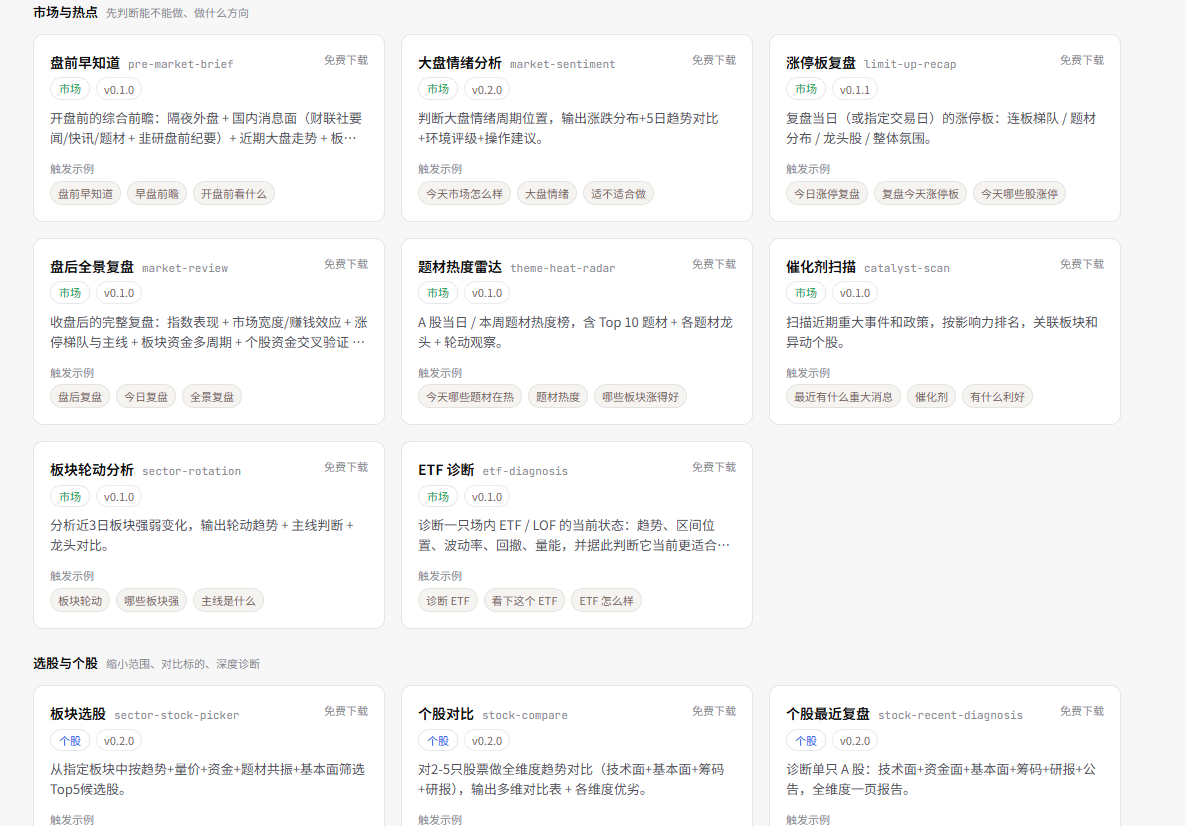
Task: Download the ETF 诊断 skill
Action: [713, 467]
